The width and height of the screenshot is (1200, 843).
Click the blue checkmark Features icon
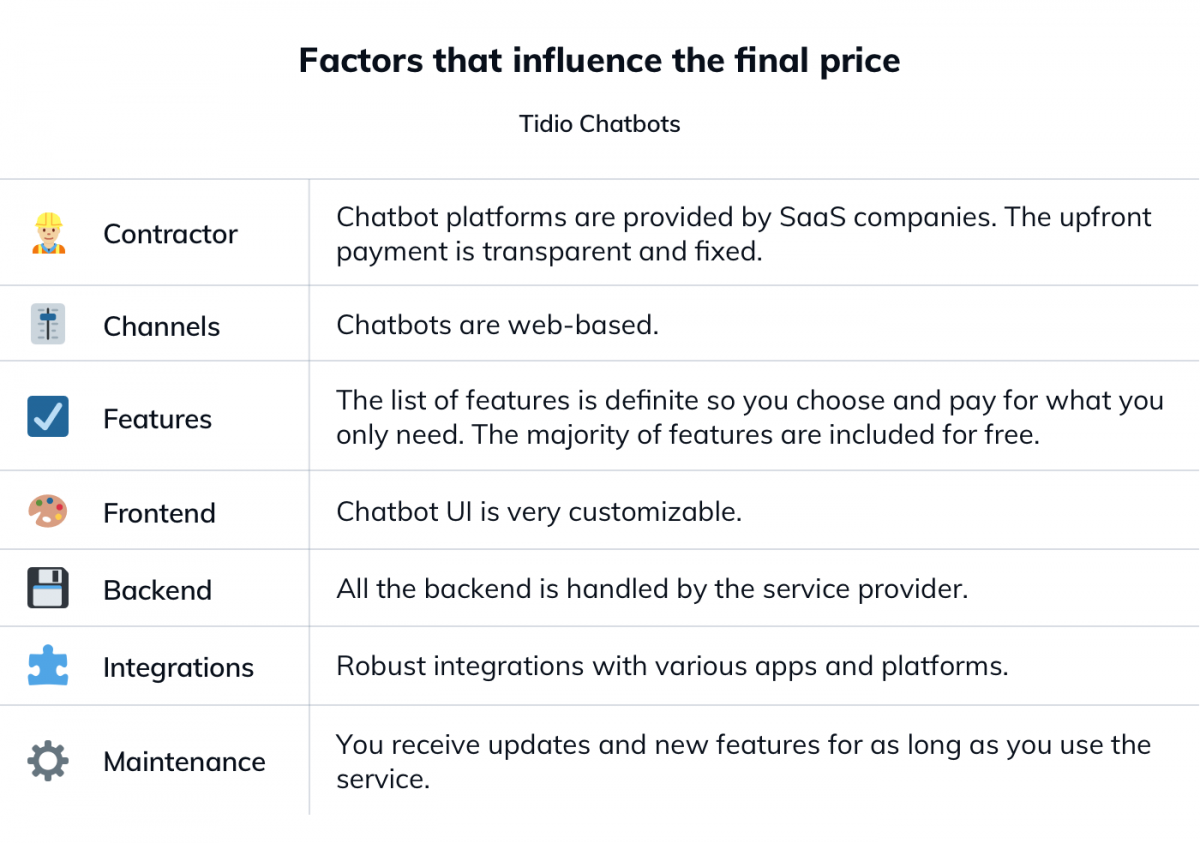(48, 417)
